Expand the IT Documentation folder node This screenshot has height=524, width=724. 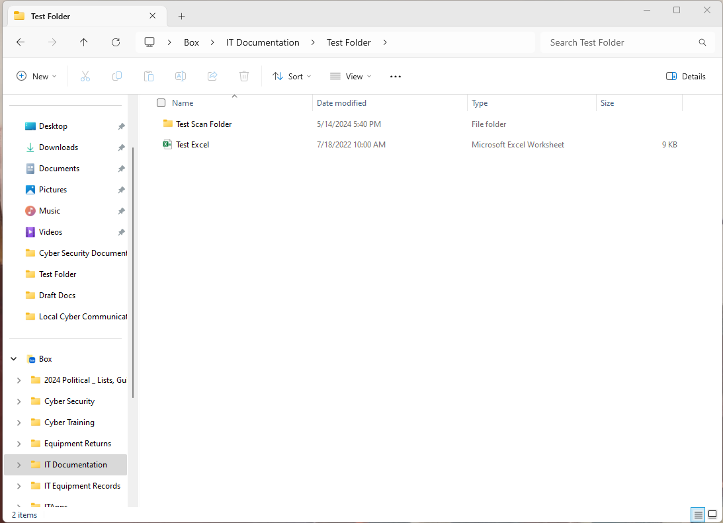tap(19, 465)
